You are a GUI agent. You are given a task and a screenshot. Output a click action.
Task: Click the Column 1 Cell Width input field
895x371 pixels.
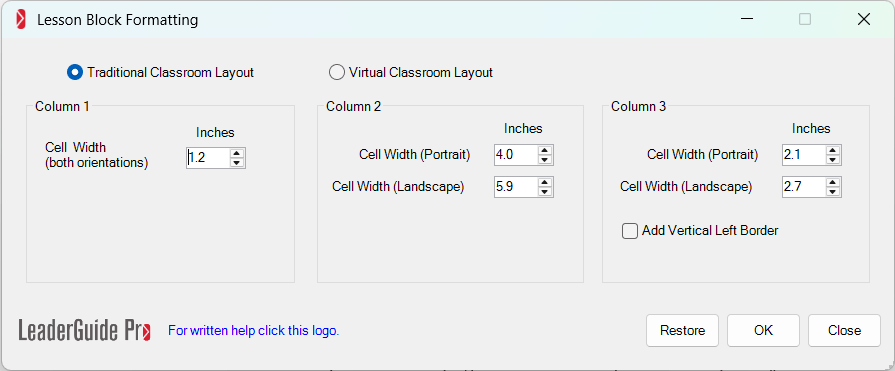coord(208,158)
